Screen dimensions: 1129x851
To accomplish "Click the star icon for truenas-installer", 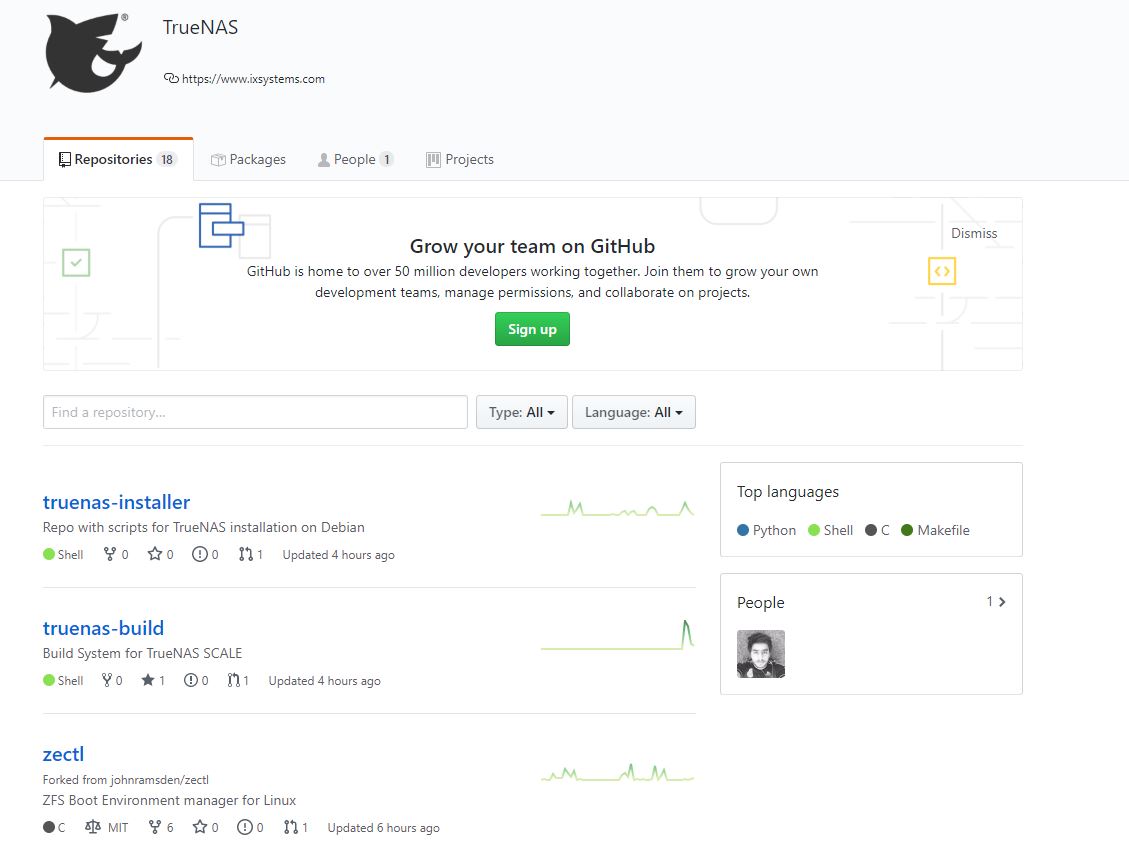I will 155,554.
